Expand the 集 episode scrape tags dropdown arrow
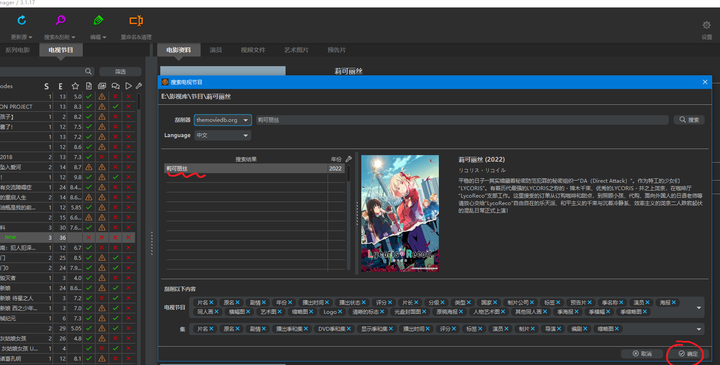This screenshot has width=720, height=365. click(699, 329)
